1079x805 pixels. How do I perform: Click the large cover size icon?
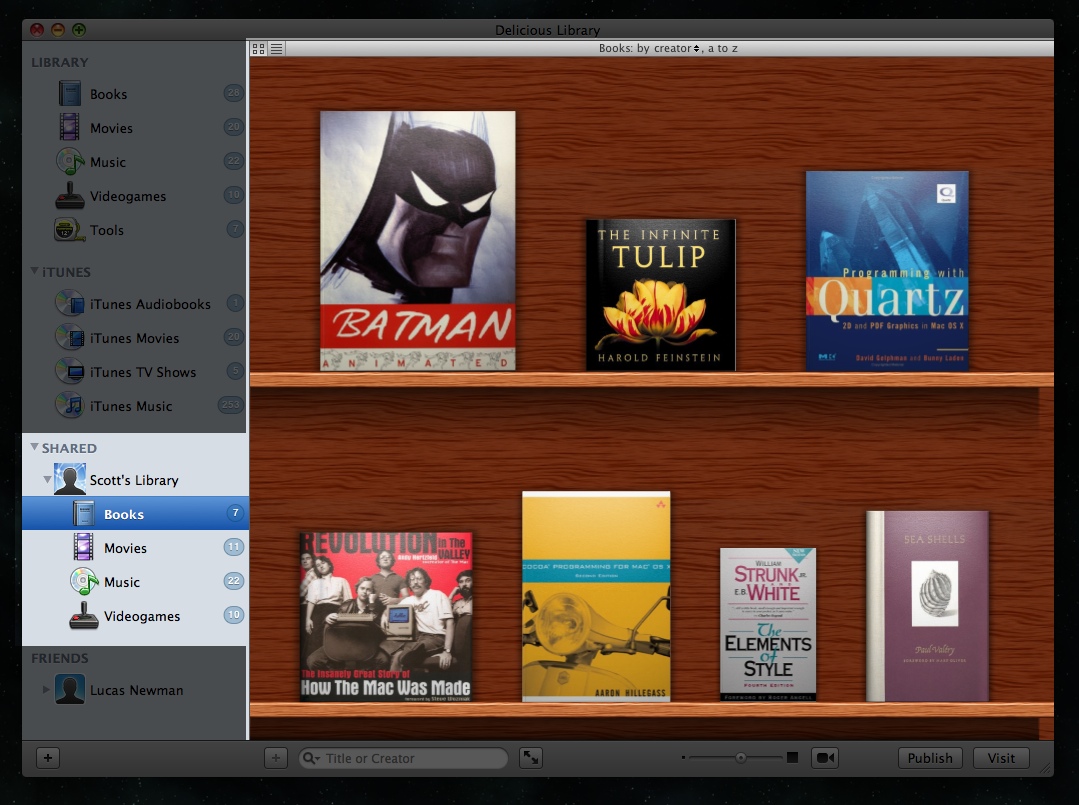tap(793, 758)
